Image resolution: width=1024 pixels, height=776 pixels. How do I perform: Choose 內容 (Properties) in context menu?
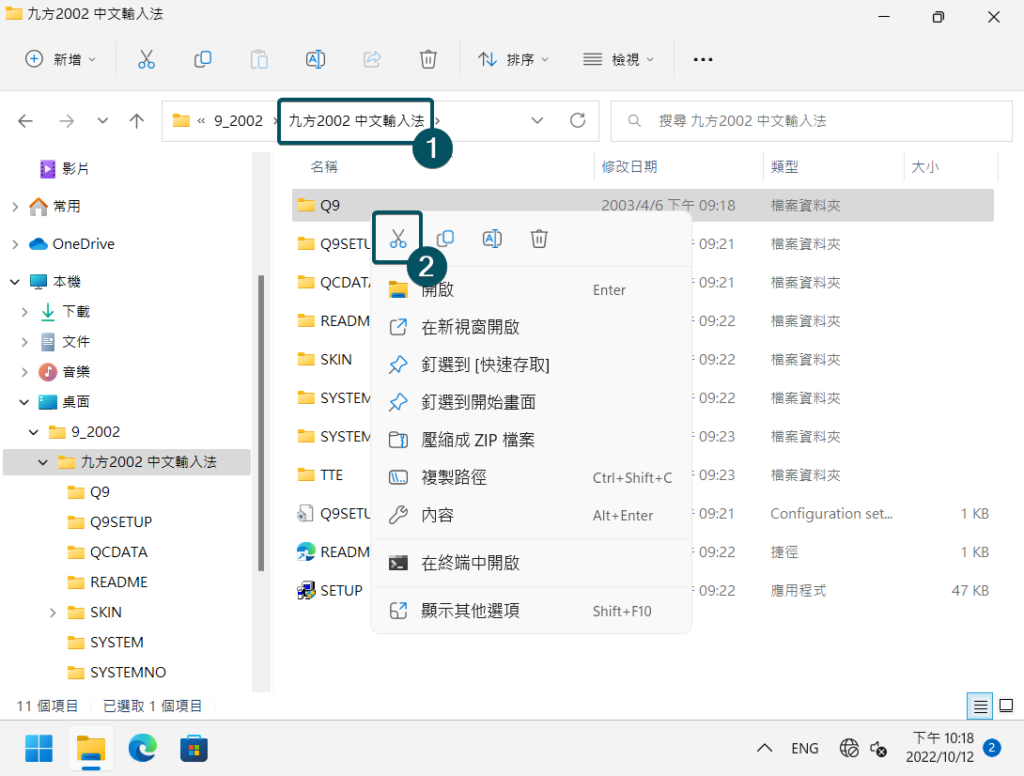[x=530, y=515]
